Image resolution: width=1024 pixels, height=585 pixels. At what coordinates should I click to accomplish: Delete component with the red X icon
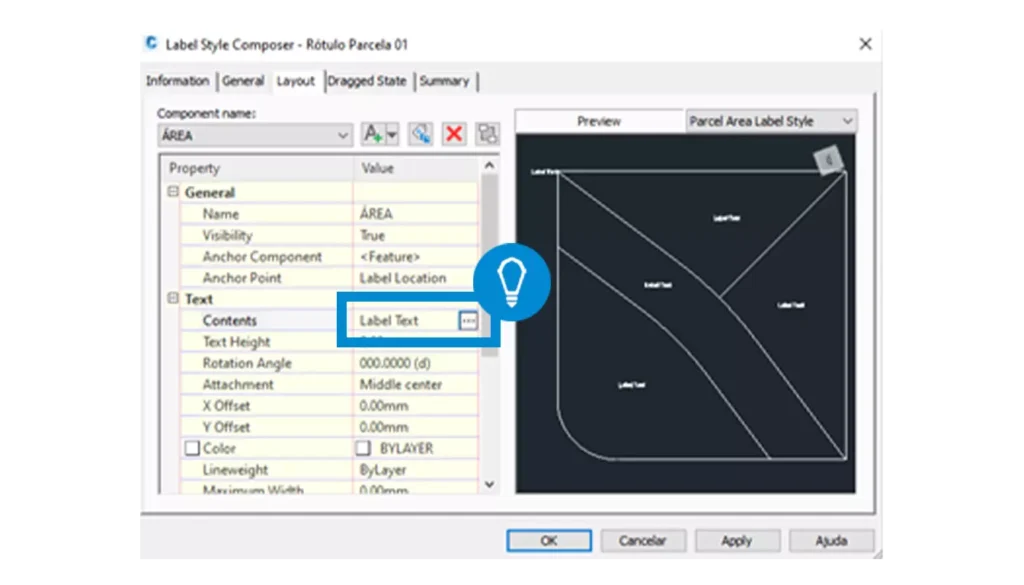tap(454, 134)
